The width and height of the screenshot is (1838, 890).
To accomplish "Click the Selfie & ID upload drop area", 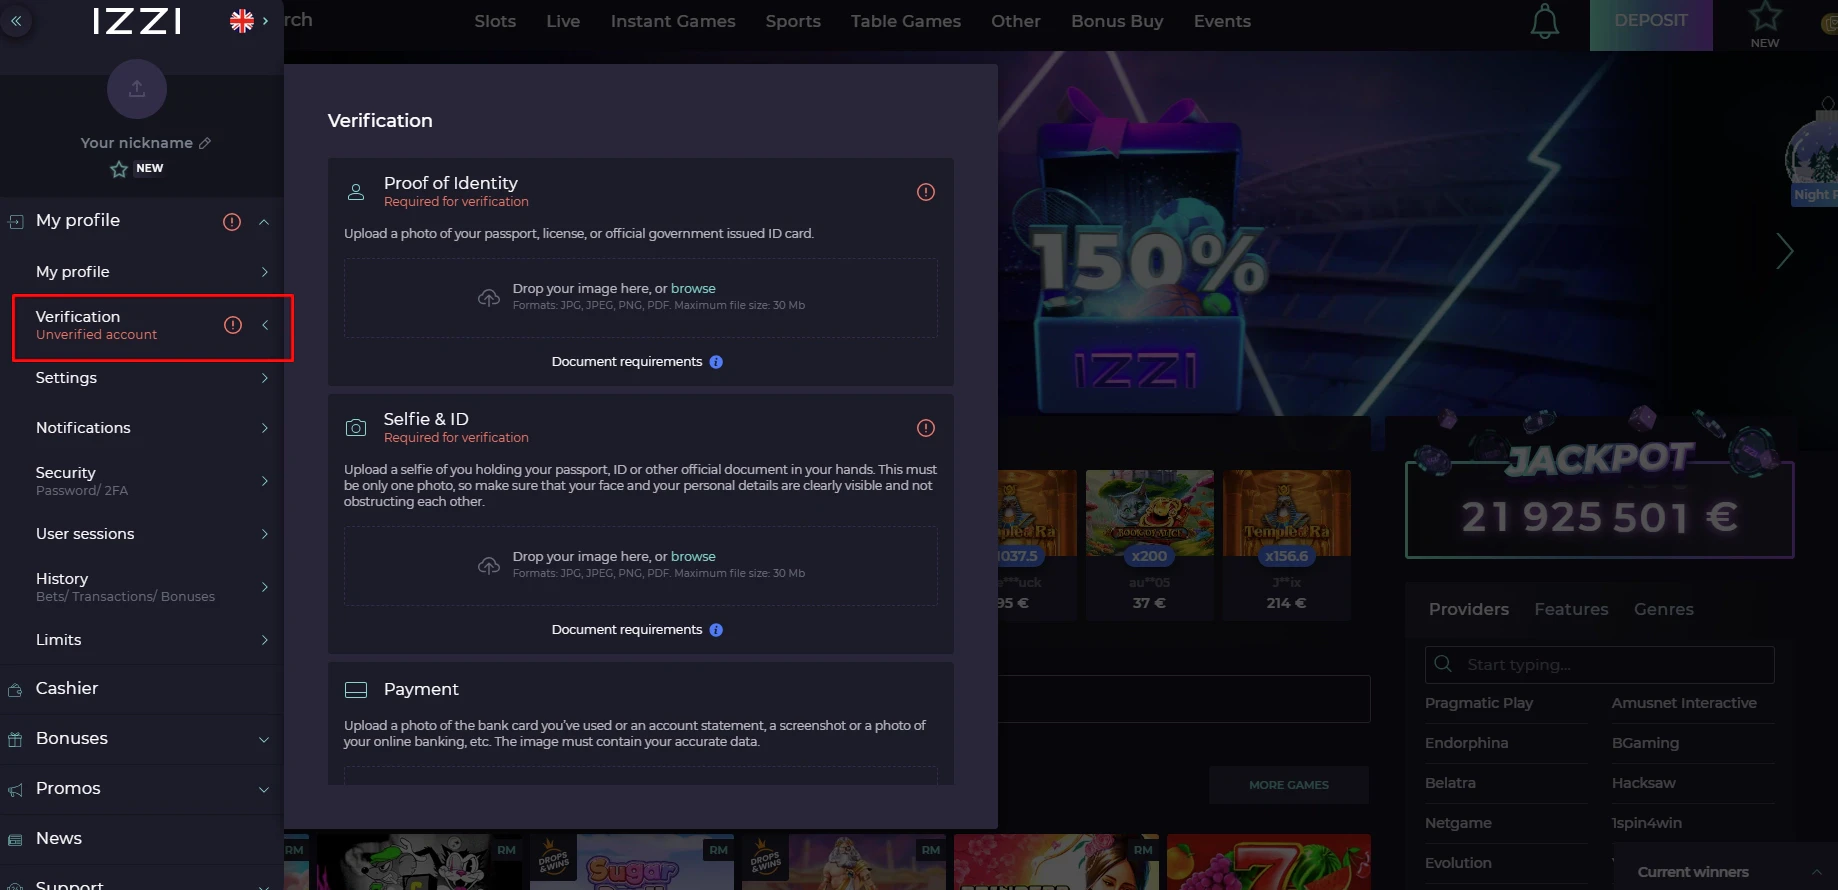I will click(x=641, y=566).
